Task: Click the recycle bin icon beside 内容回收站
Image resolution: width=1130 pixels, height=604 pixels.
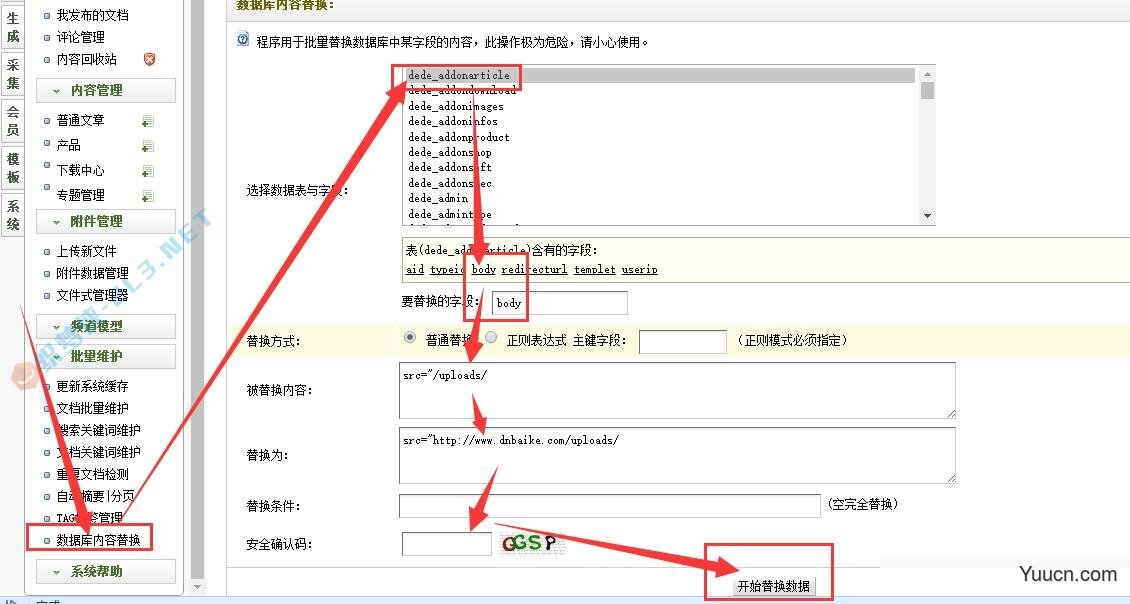Action: 149,60
